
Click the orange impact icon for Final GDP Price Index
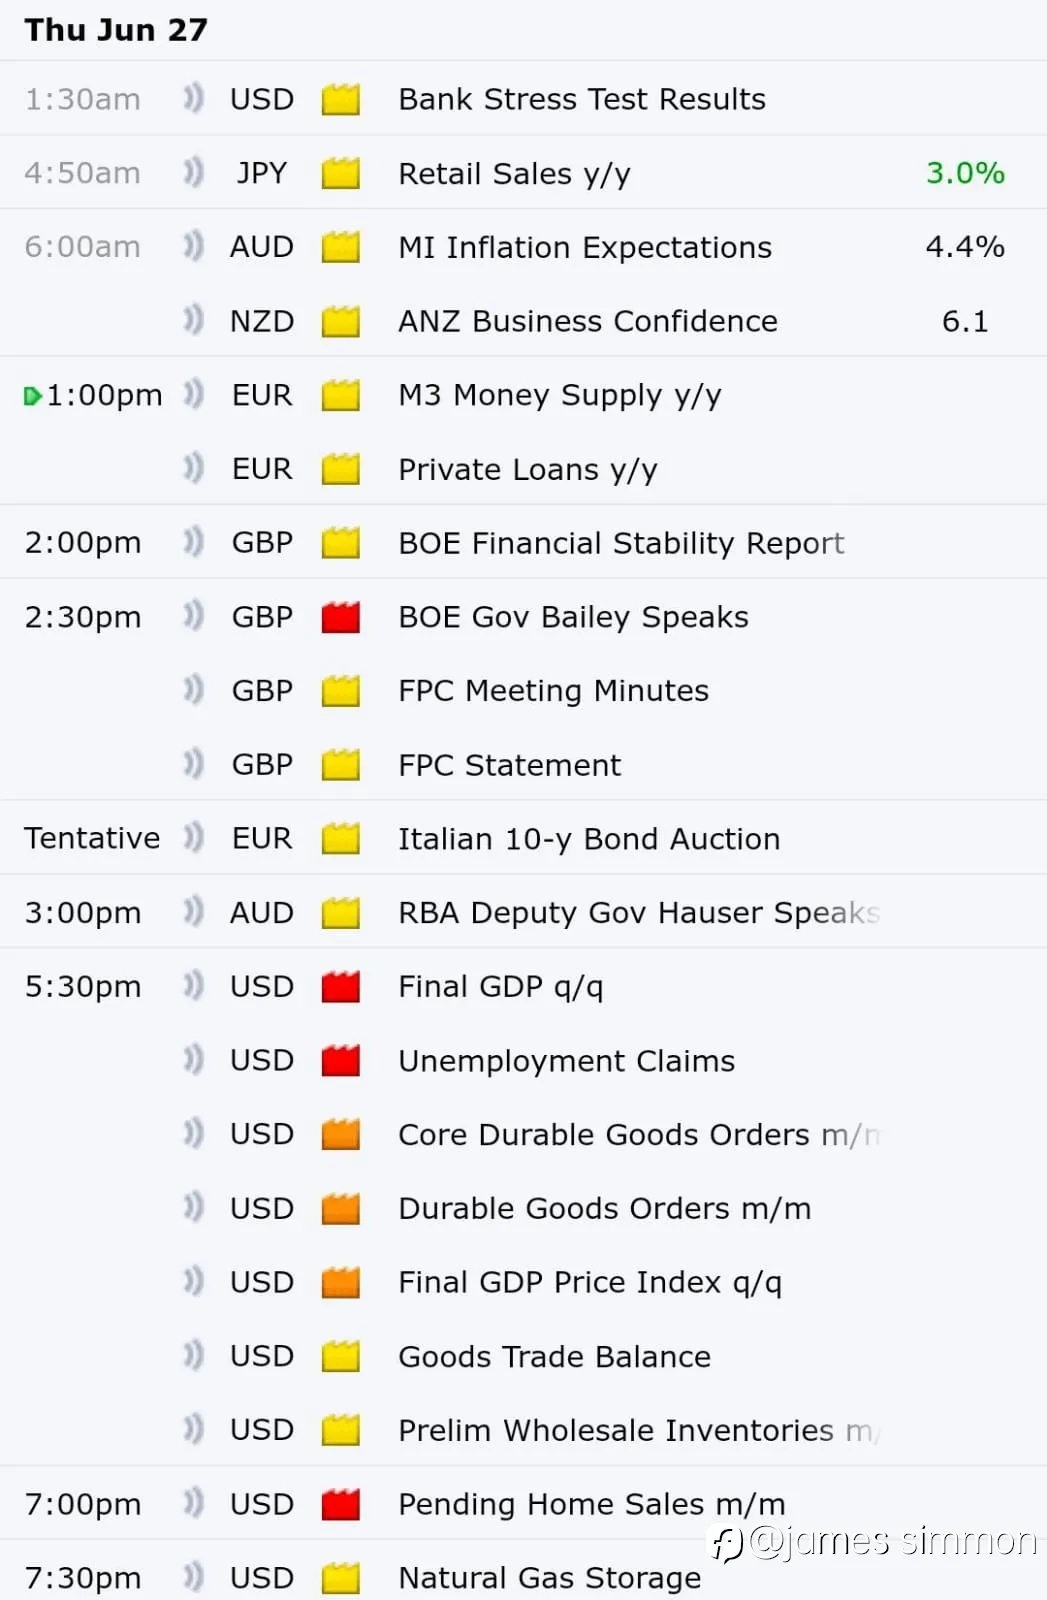pyautogui.click(x=340, y=1282)
